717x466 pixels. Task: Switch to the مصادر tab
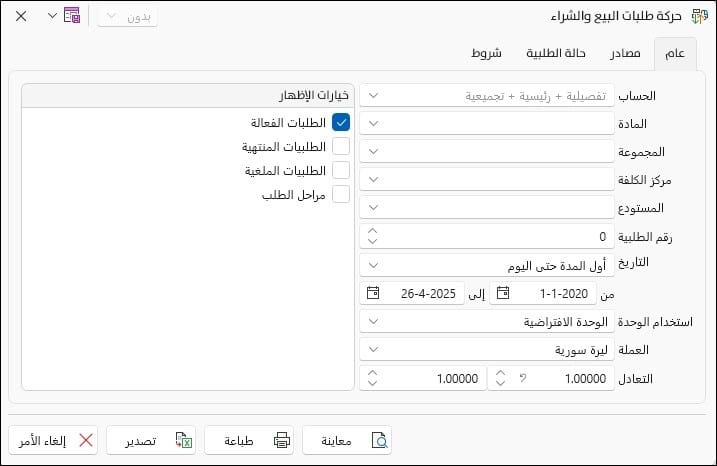tap(625, 54)
